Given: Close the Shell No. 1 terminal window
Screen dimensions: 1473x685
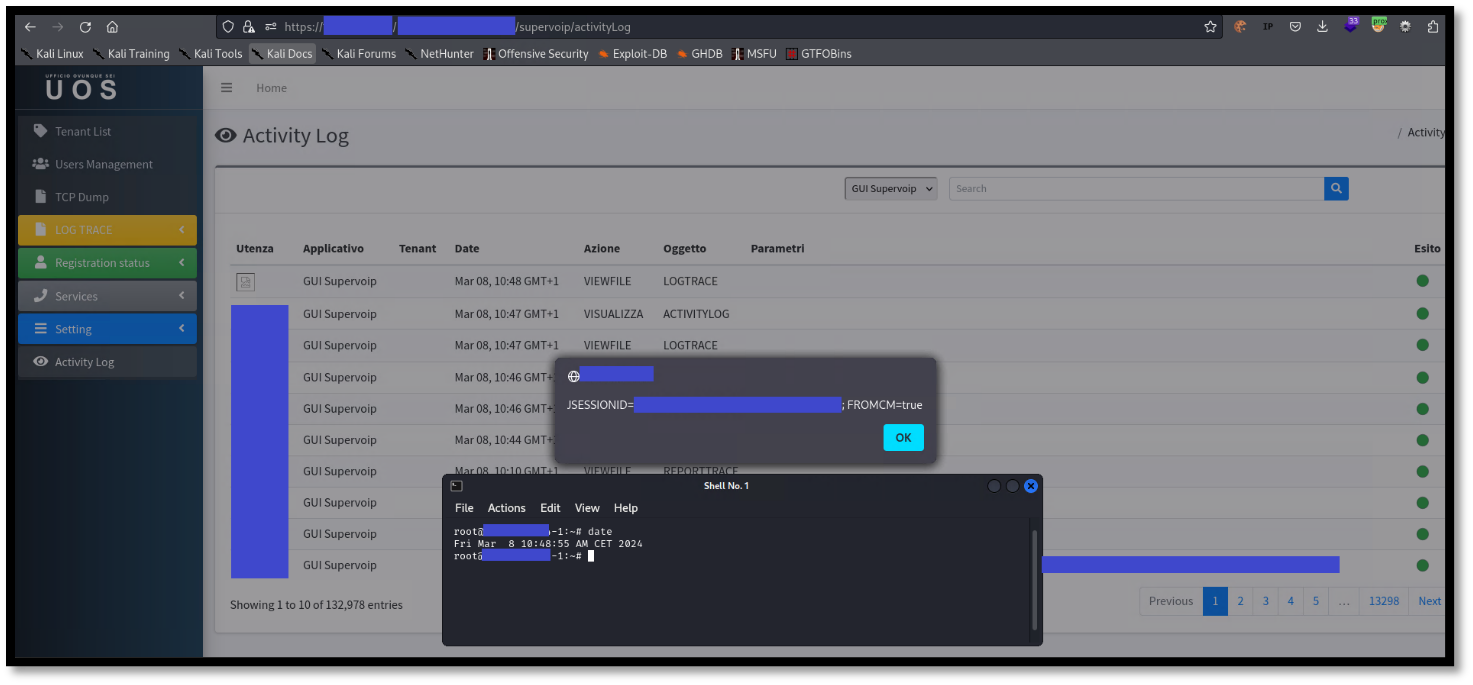Looking at the screenshot, I should click(x=1031, y=486).
